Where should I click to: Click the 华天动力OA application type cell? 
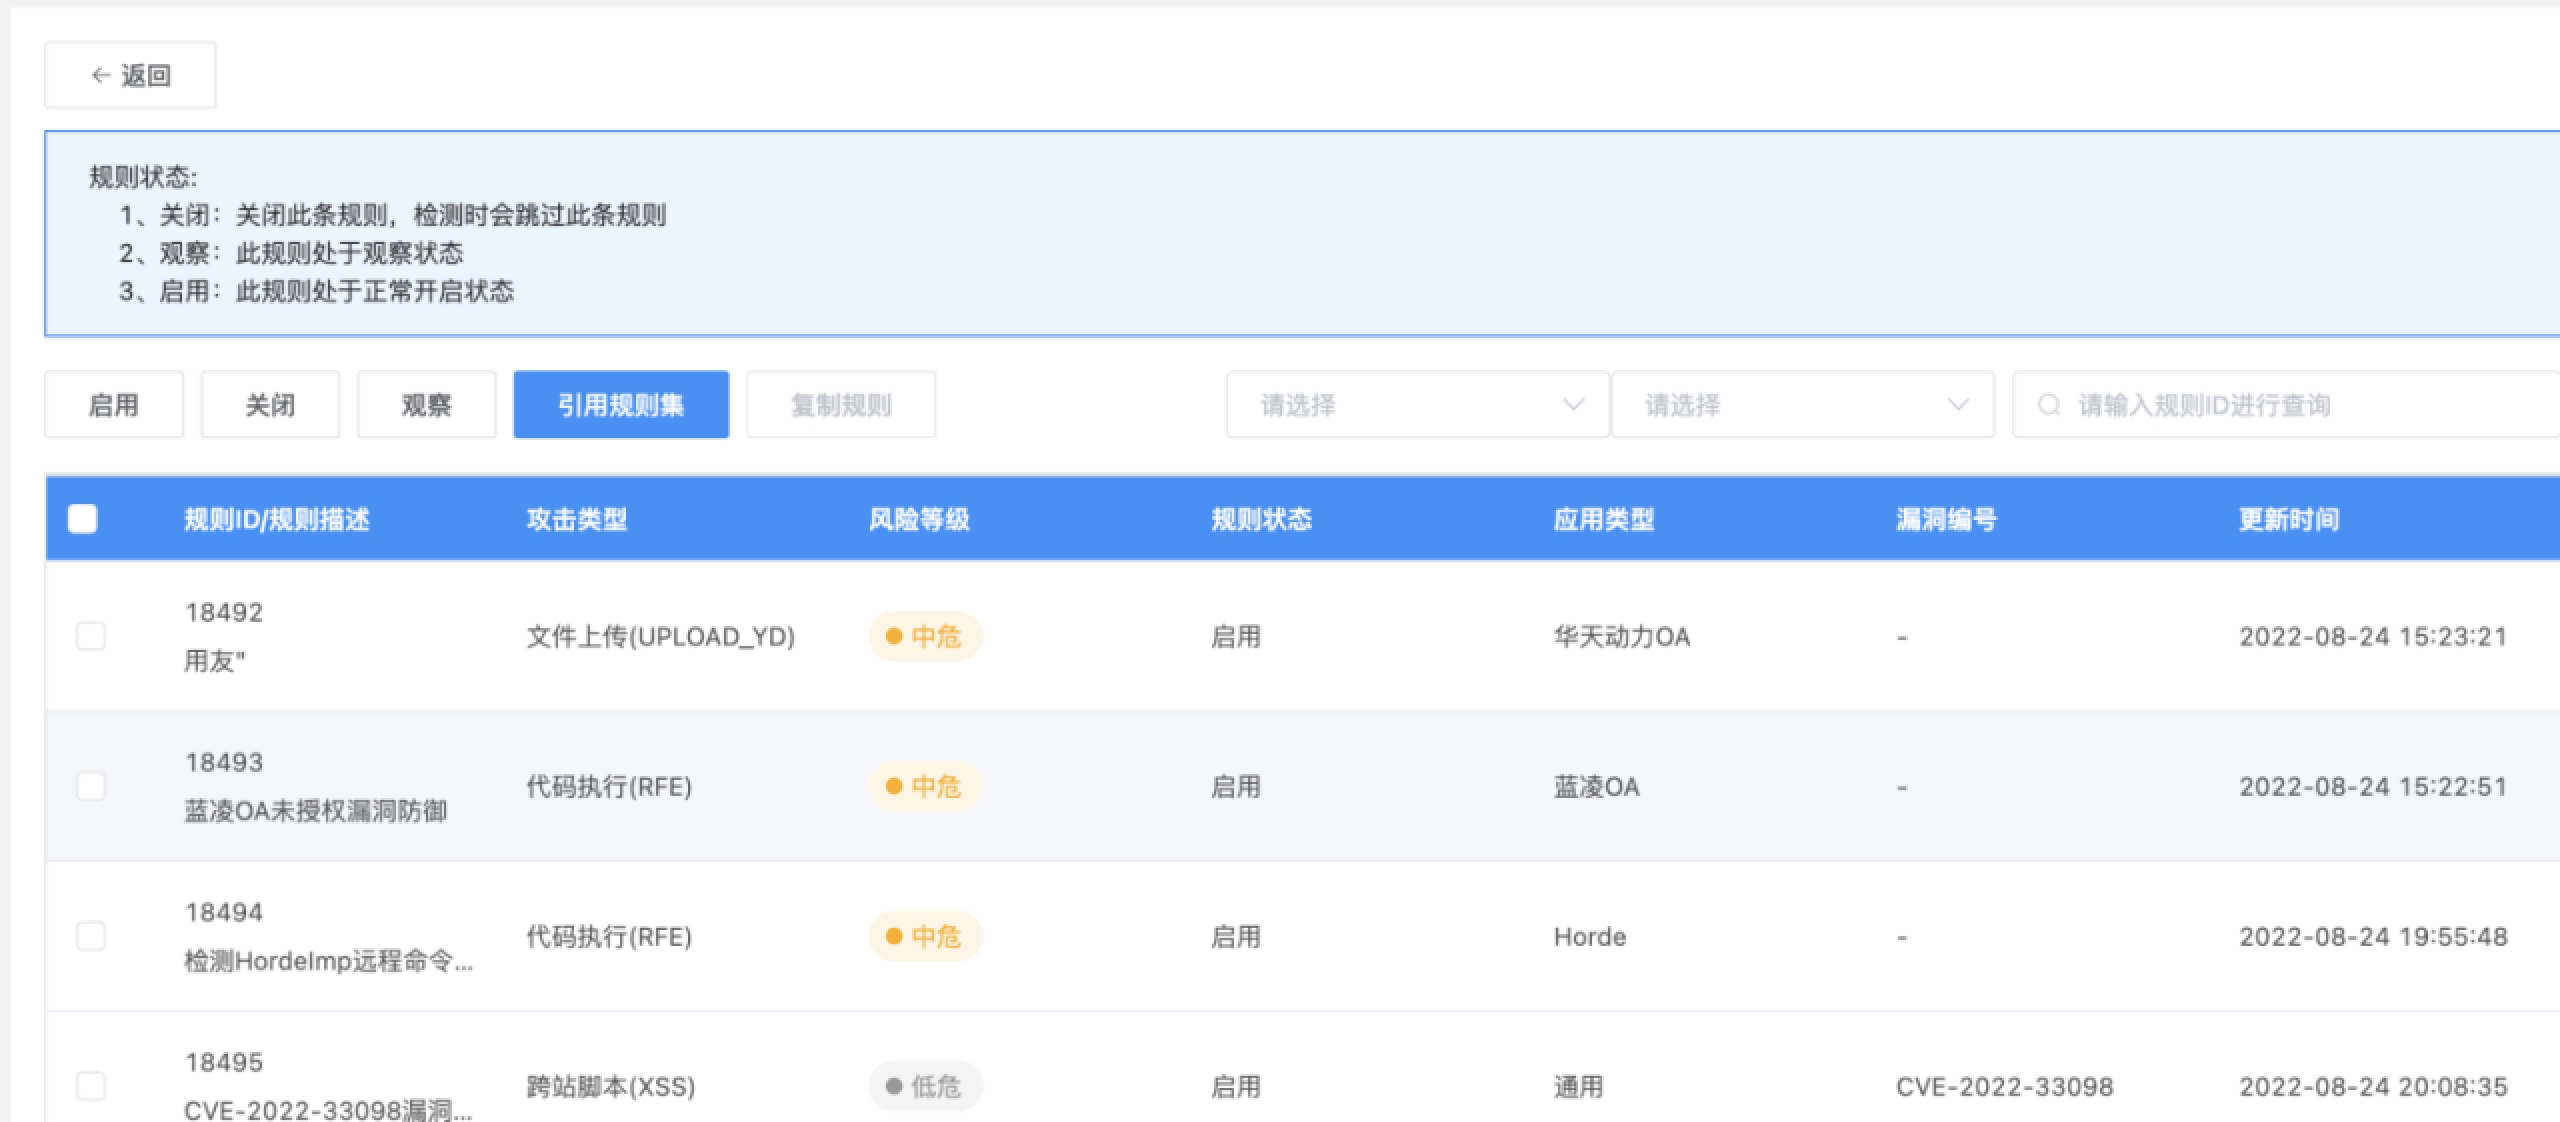click(1622, 637)
